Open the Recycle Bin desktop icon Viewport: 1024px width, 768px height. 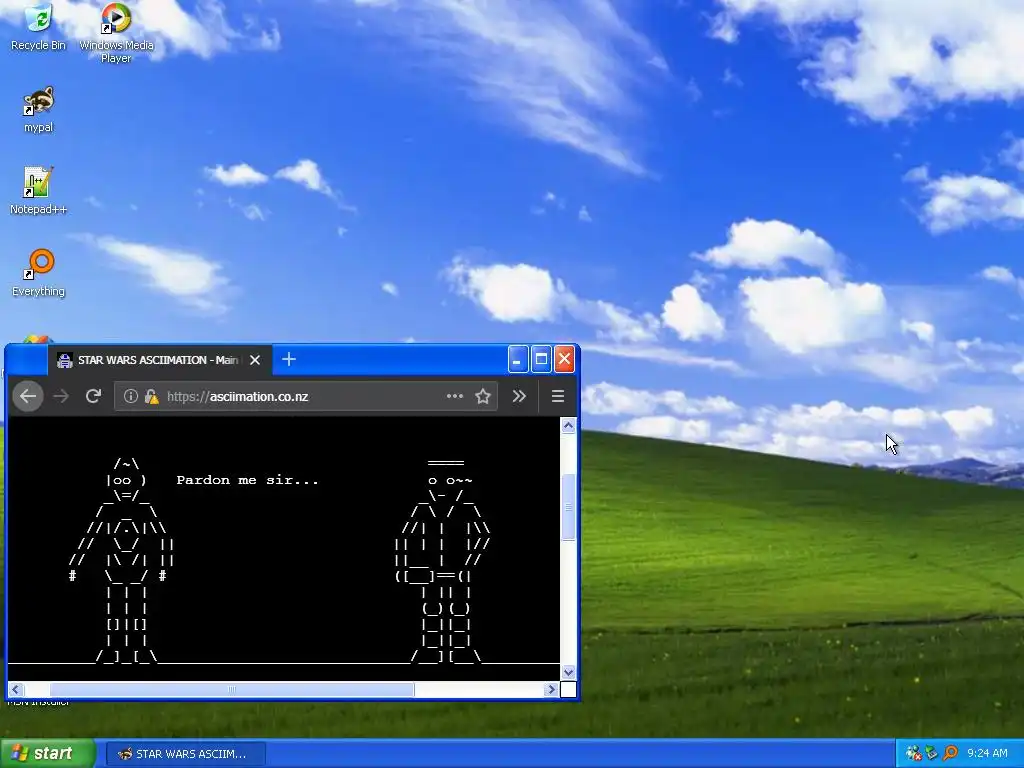click(38, 27)
